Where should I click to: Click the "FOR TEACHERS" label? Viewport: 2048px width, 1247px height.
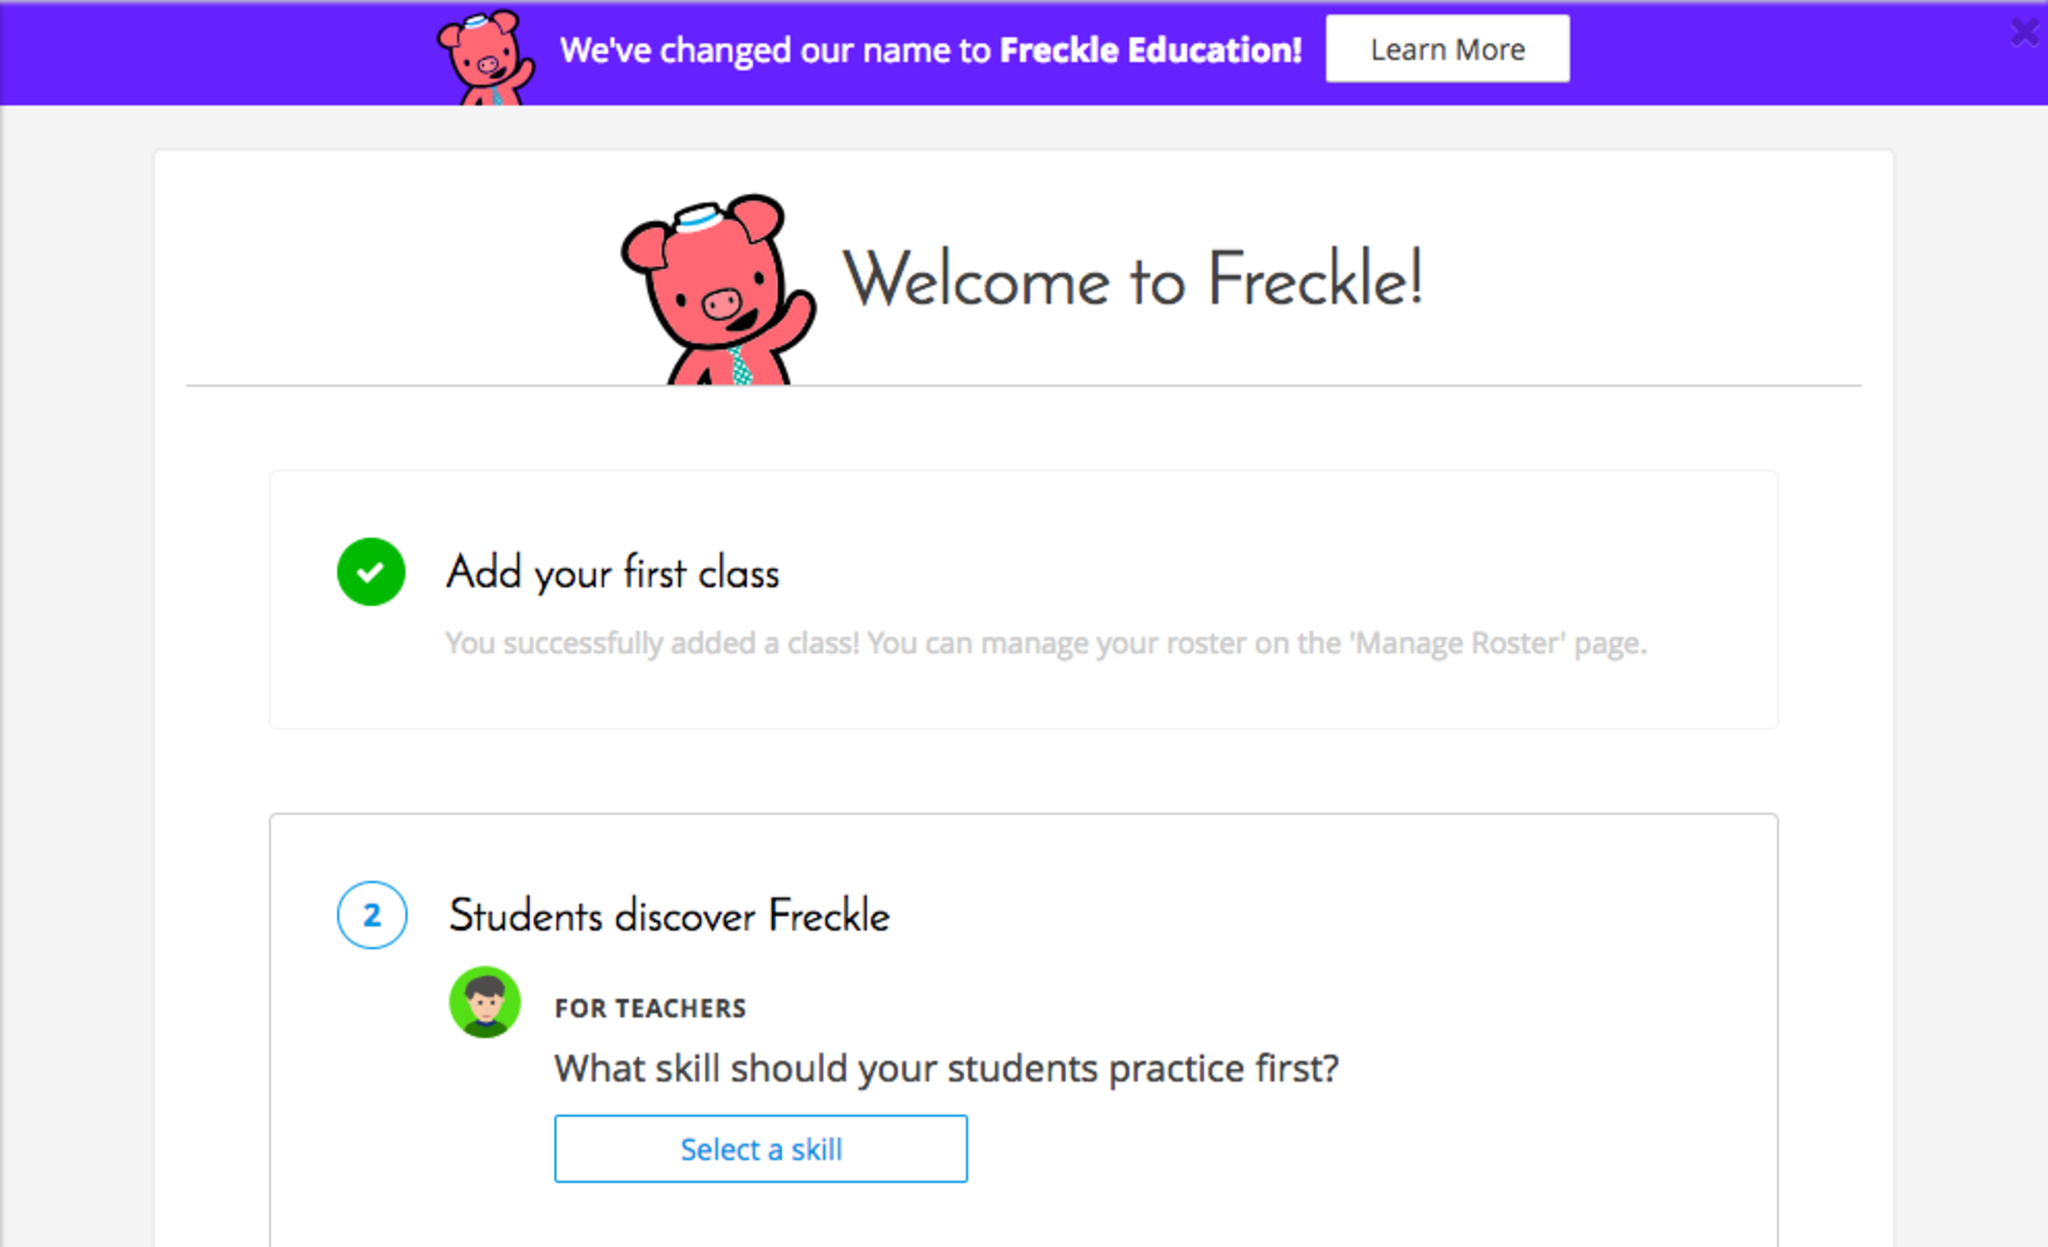[650, 1008]
